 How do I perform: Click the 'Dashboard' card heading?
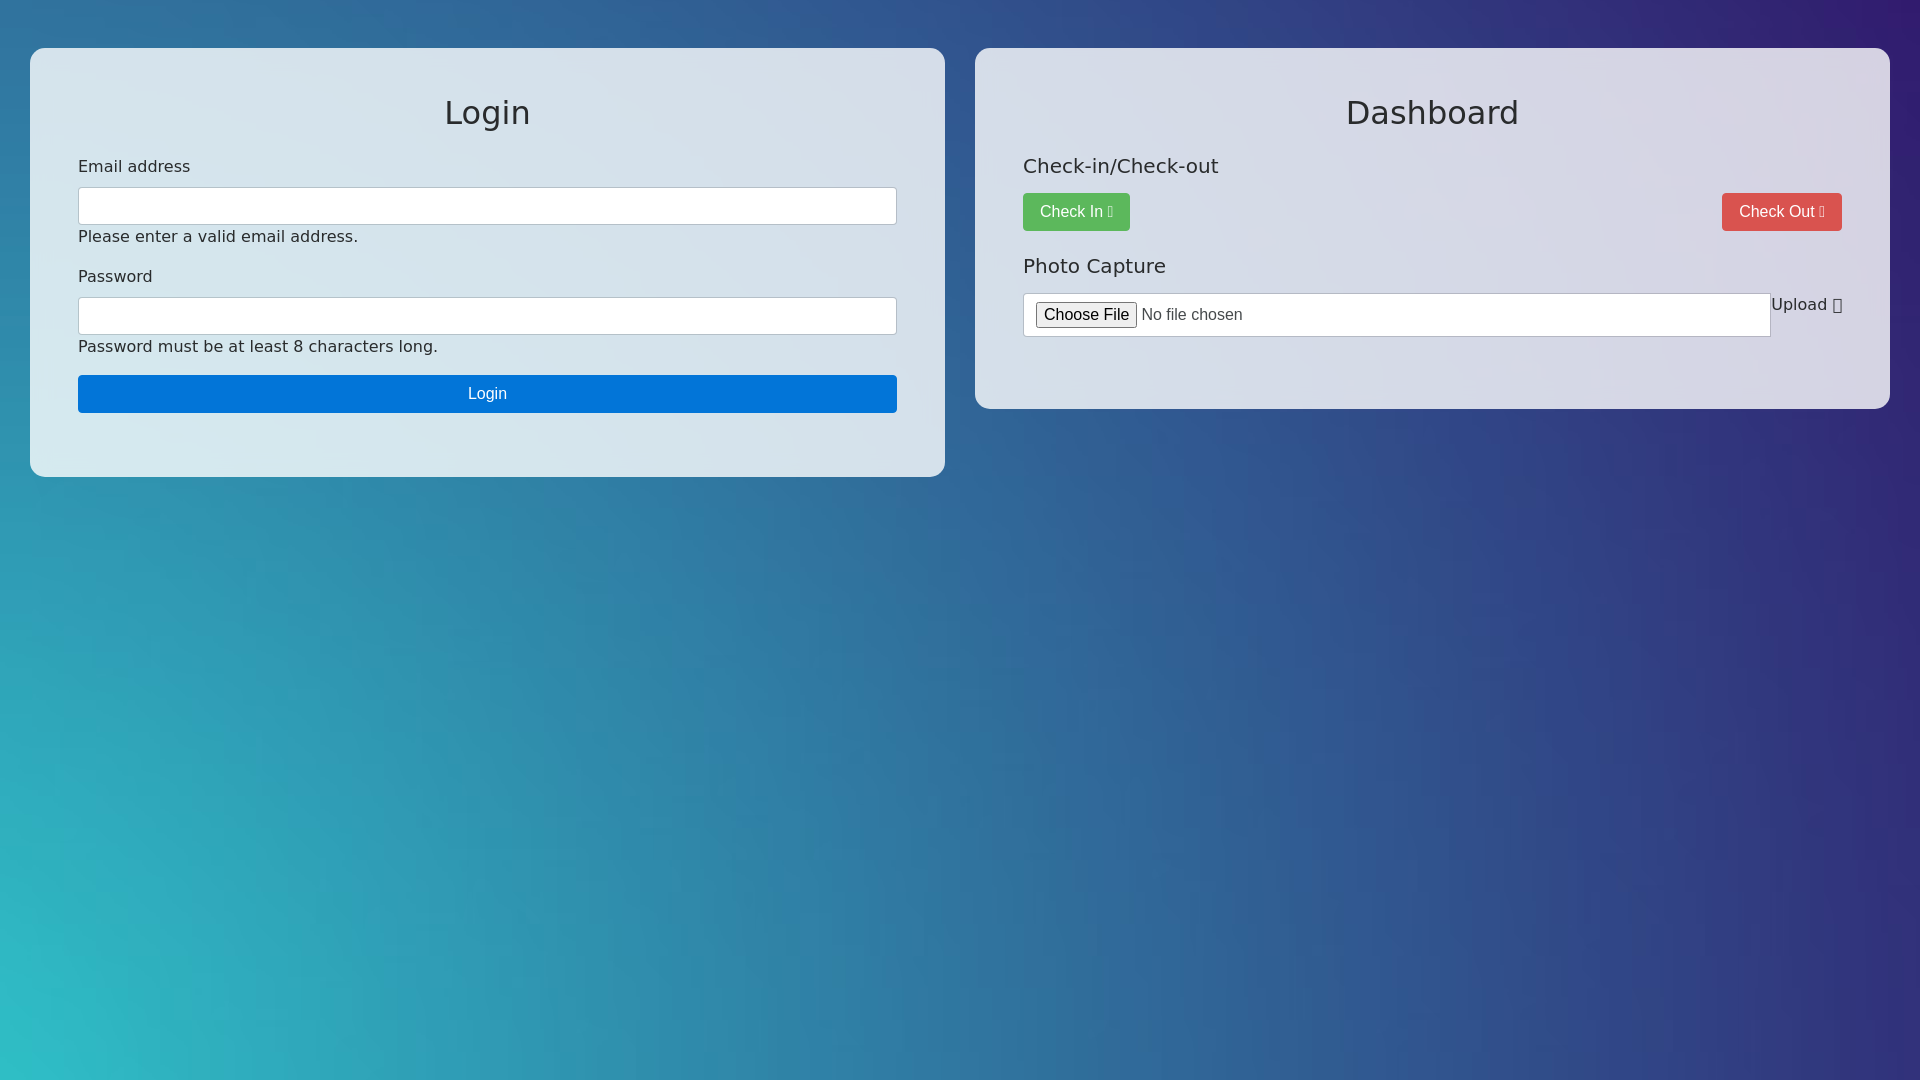[1432, 113]
